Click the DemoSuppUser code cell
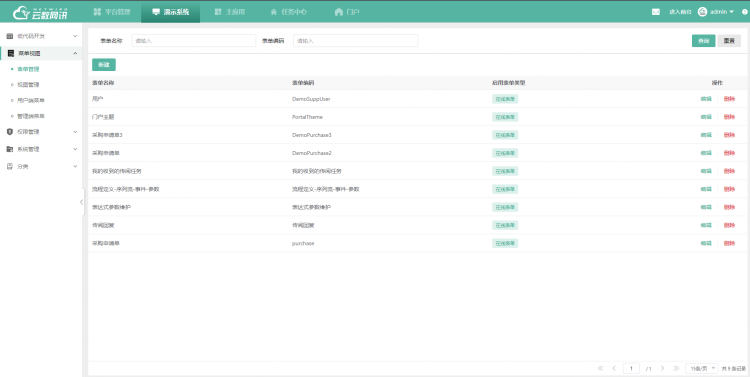Image resolution: width=750 pixels, height=377 pixels. pos(311,99)
